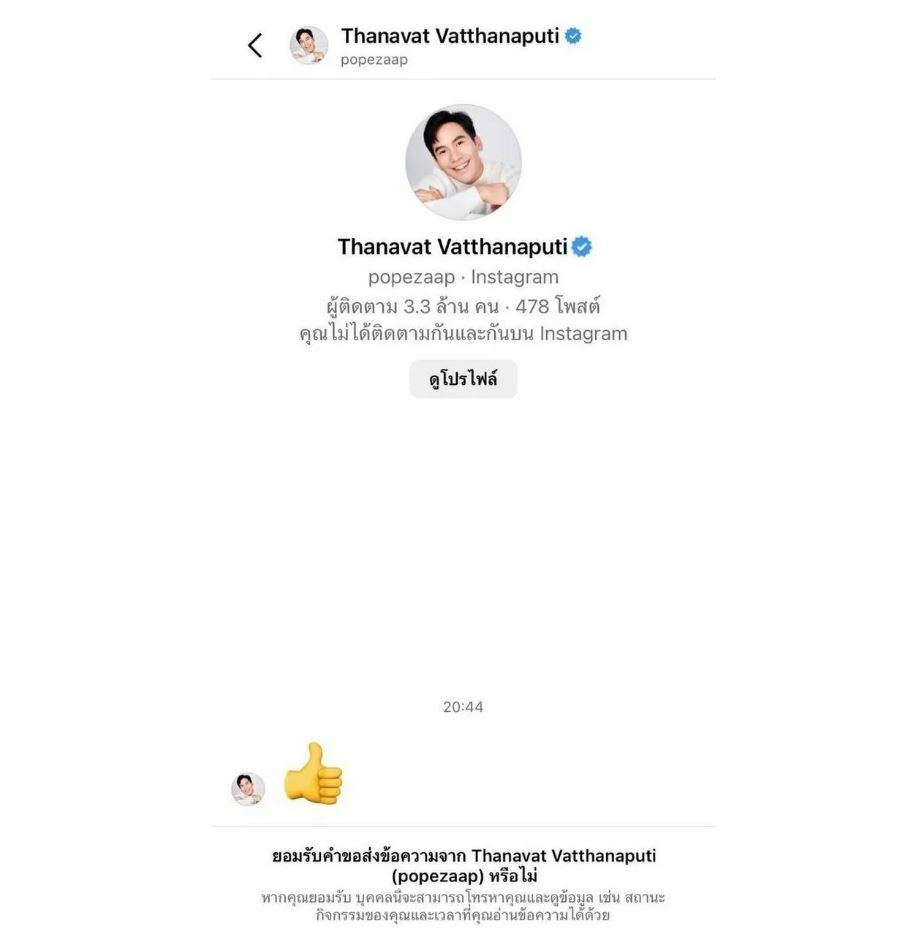Click the verified badge beside the centered name
The width and height of the screenshot is (915, 928).
pyautogui.click(x=582, y=247)
